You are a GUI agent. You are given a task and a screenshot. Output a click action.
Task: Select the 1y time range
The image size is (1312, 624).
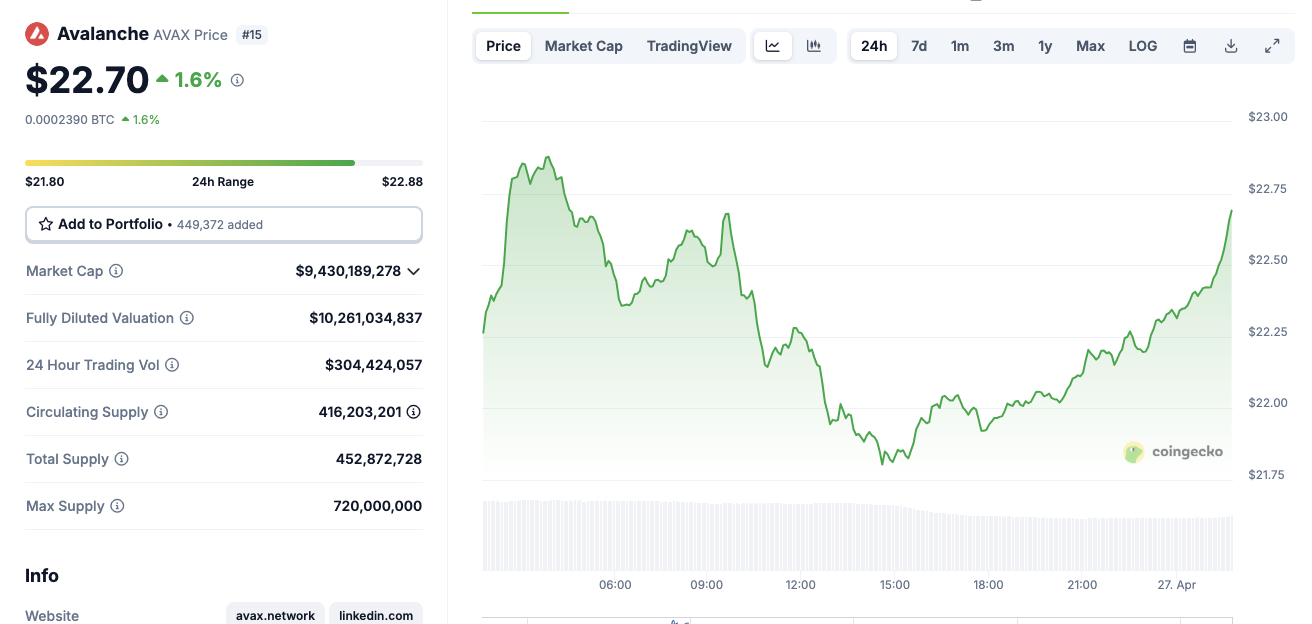click(1045, 46)
